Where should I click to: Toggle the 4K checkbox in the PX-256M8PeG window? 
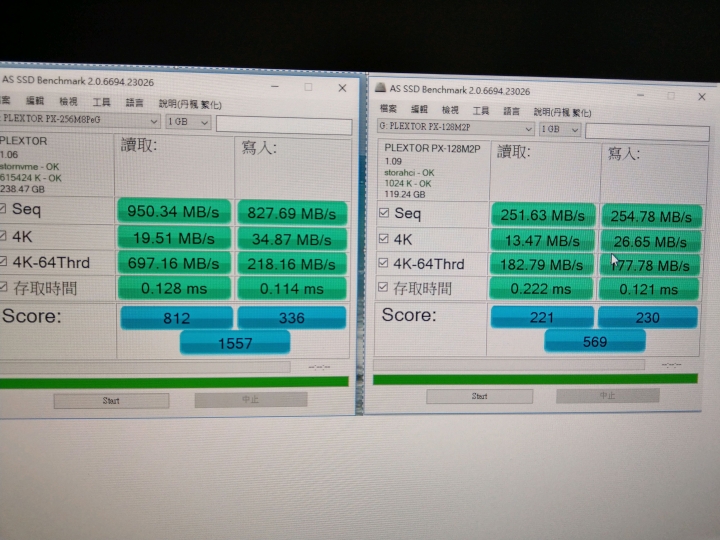point(3,236)
